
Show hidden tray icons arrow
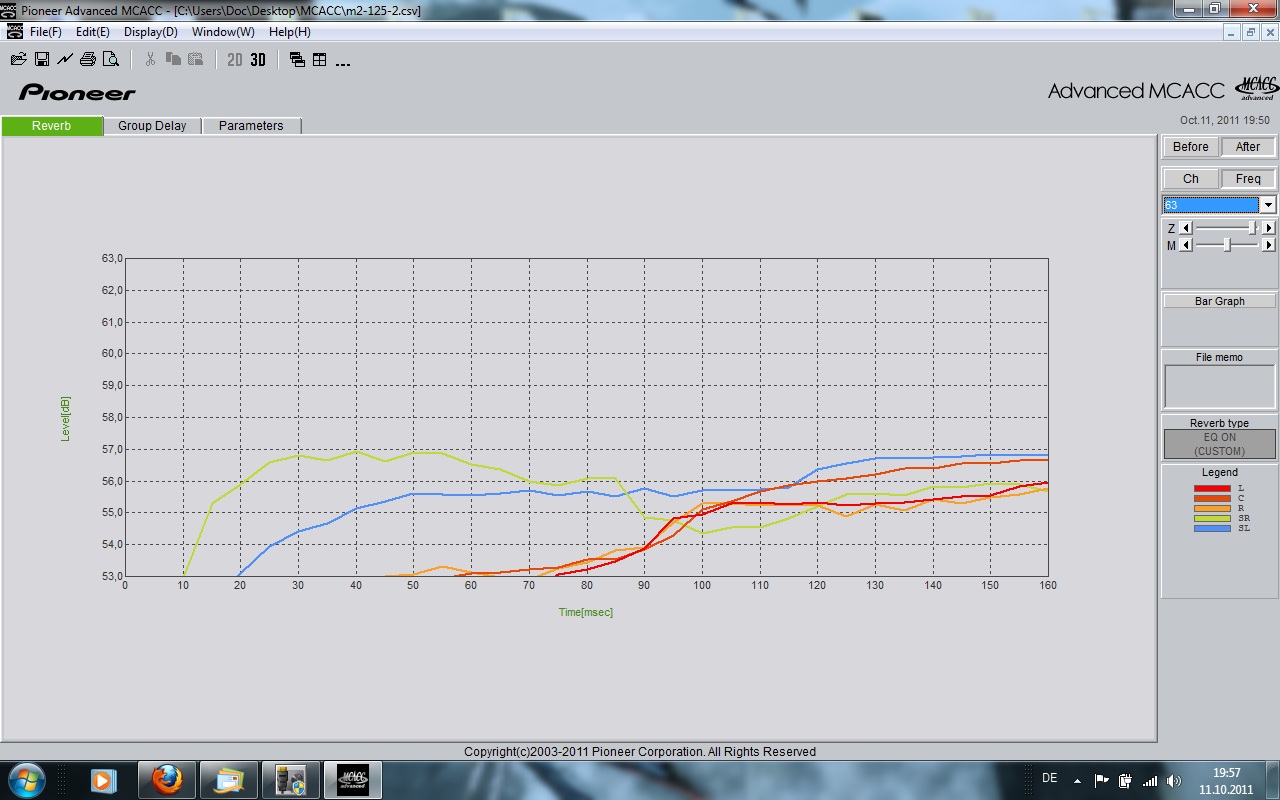pos(1077,781)
